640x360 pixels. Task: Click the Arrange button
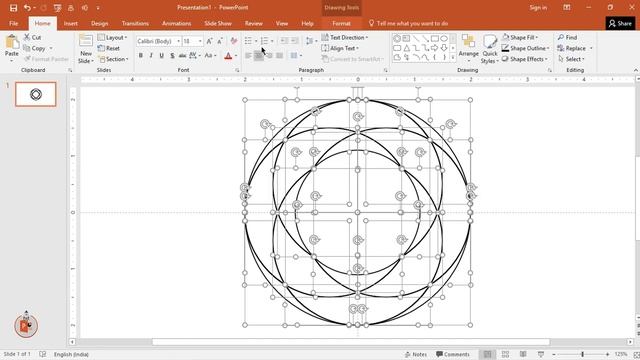[468, 49]
